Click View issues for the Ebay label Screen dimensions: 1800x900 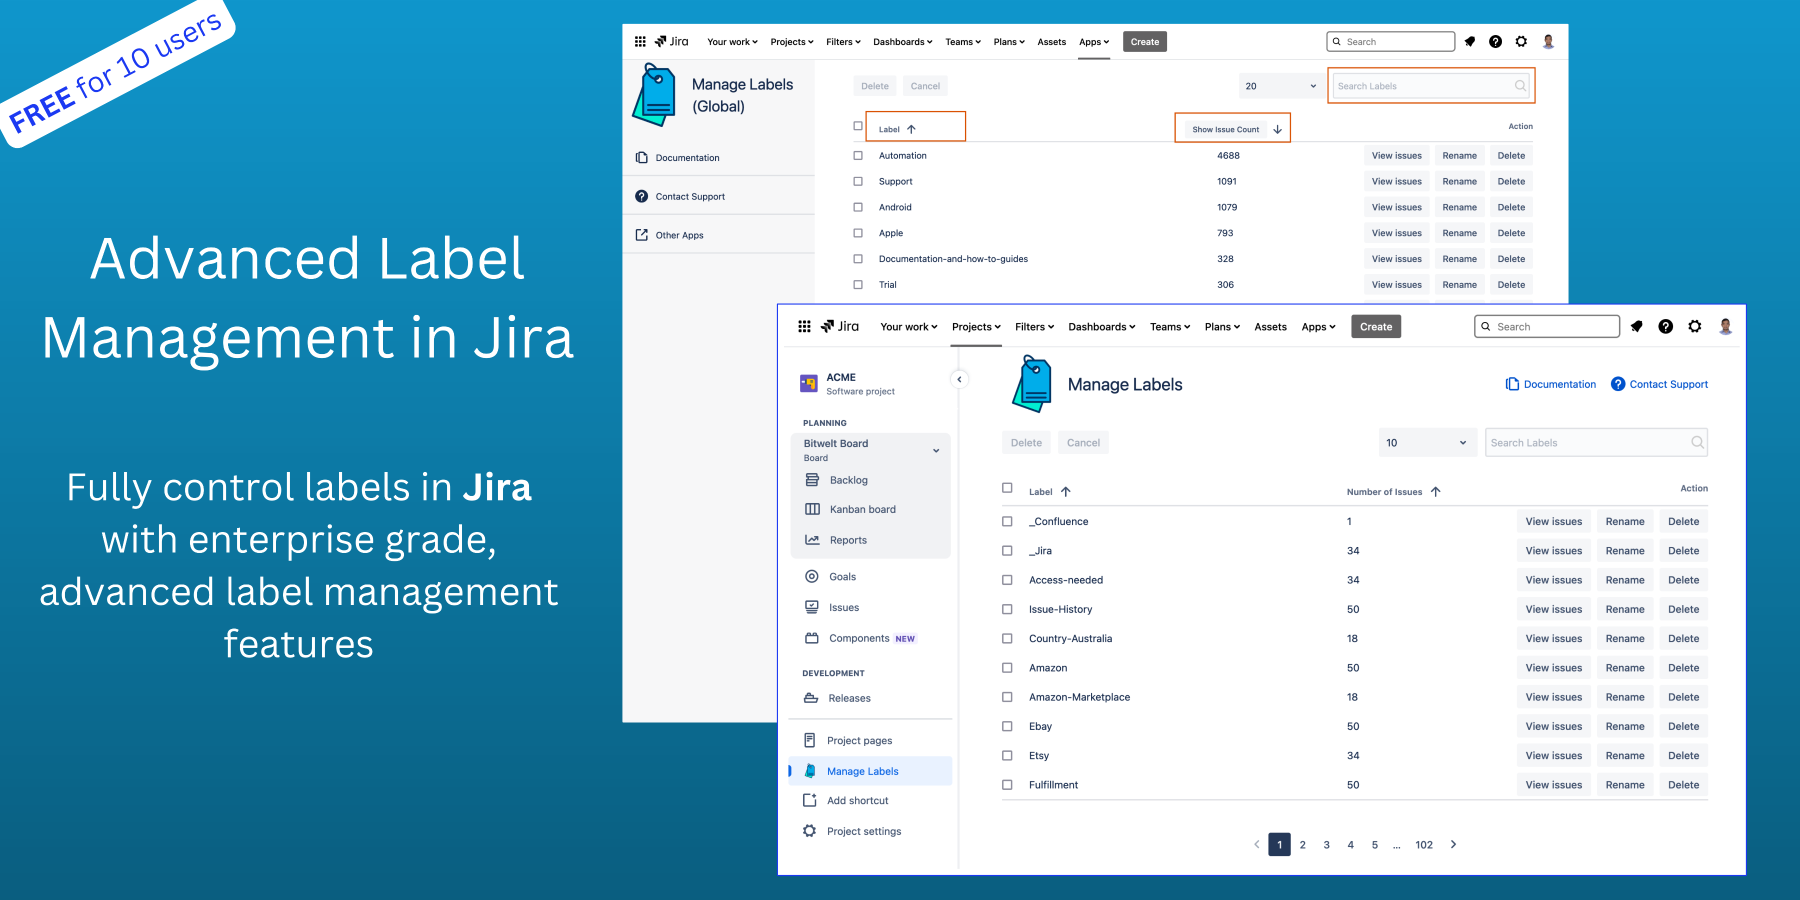point(1553,726)
